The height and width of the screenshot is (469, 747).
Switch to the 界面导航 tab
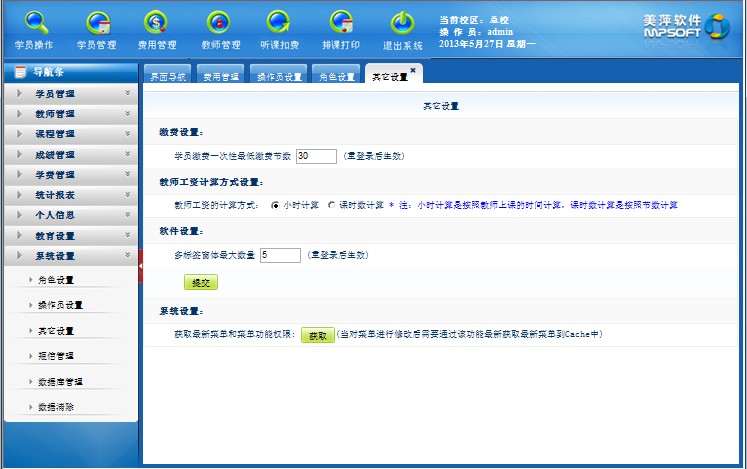[x=167, y=77]
